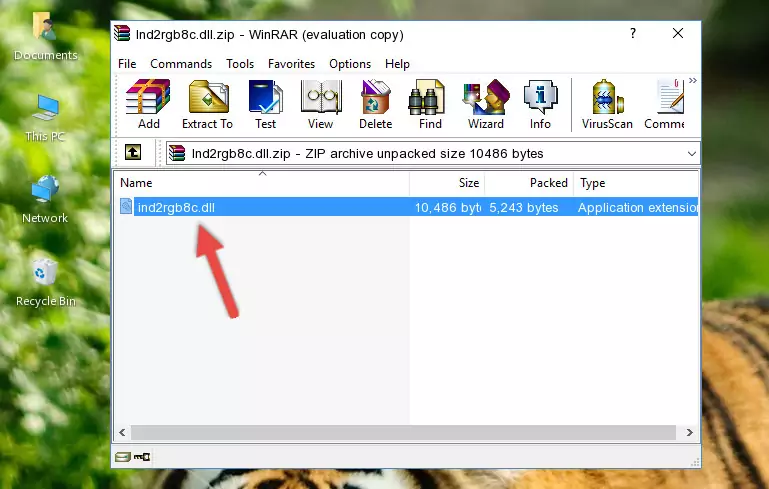Screen dimensions: 769x489
Task: Click the 10,486 bytes size cell
Action: coord(448,207)
